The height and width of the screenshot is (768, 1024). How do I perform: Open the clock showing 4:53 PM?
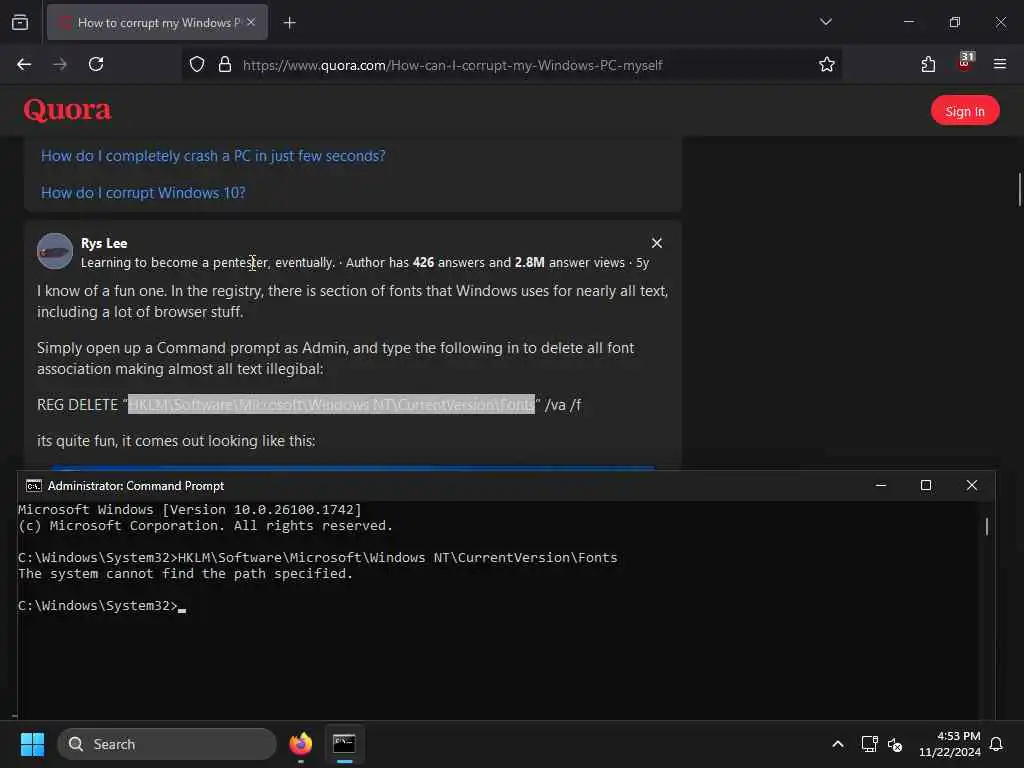click(950, 744)
